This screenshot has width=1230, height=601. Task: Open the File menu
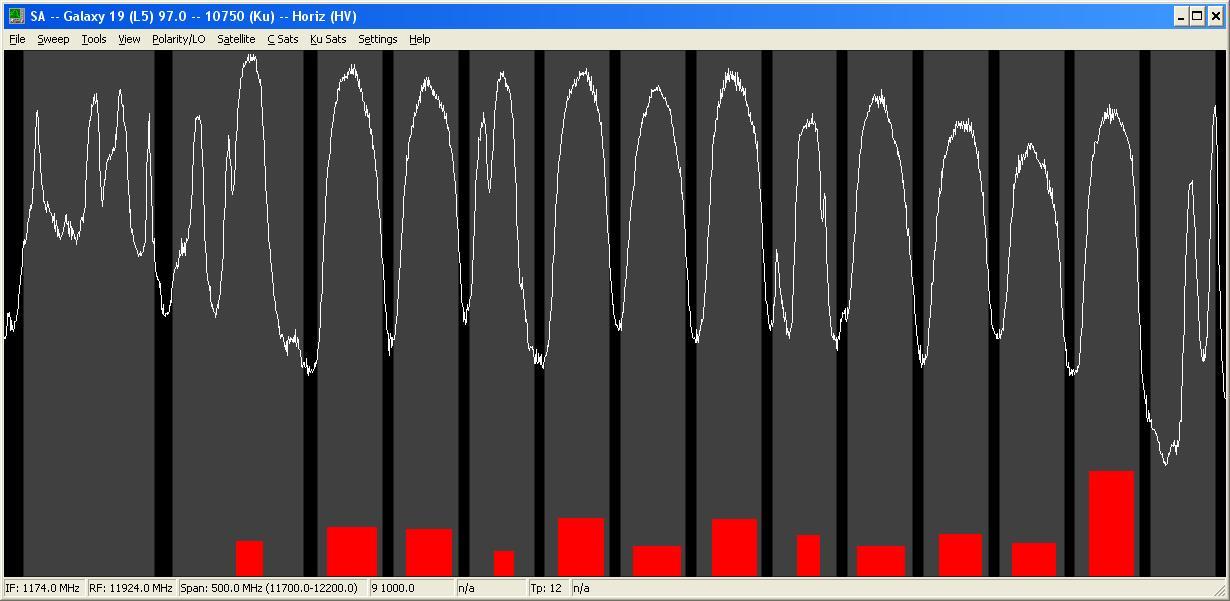[17, 39]
